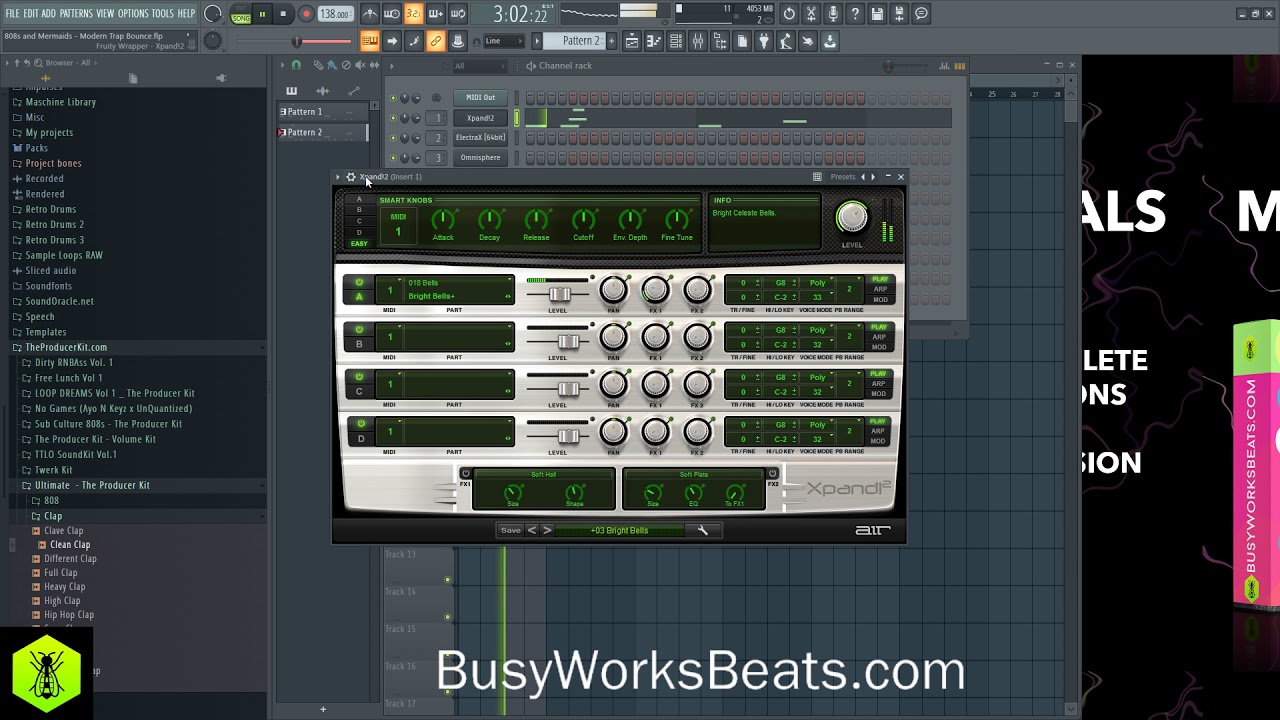1280x720 pixels.
Task: Click the Fine Tune smart knob
Action: pyautogui.click(x=677, y=219)
